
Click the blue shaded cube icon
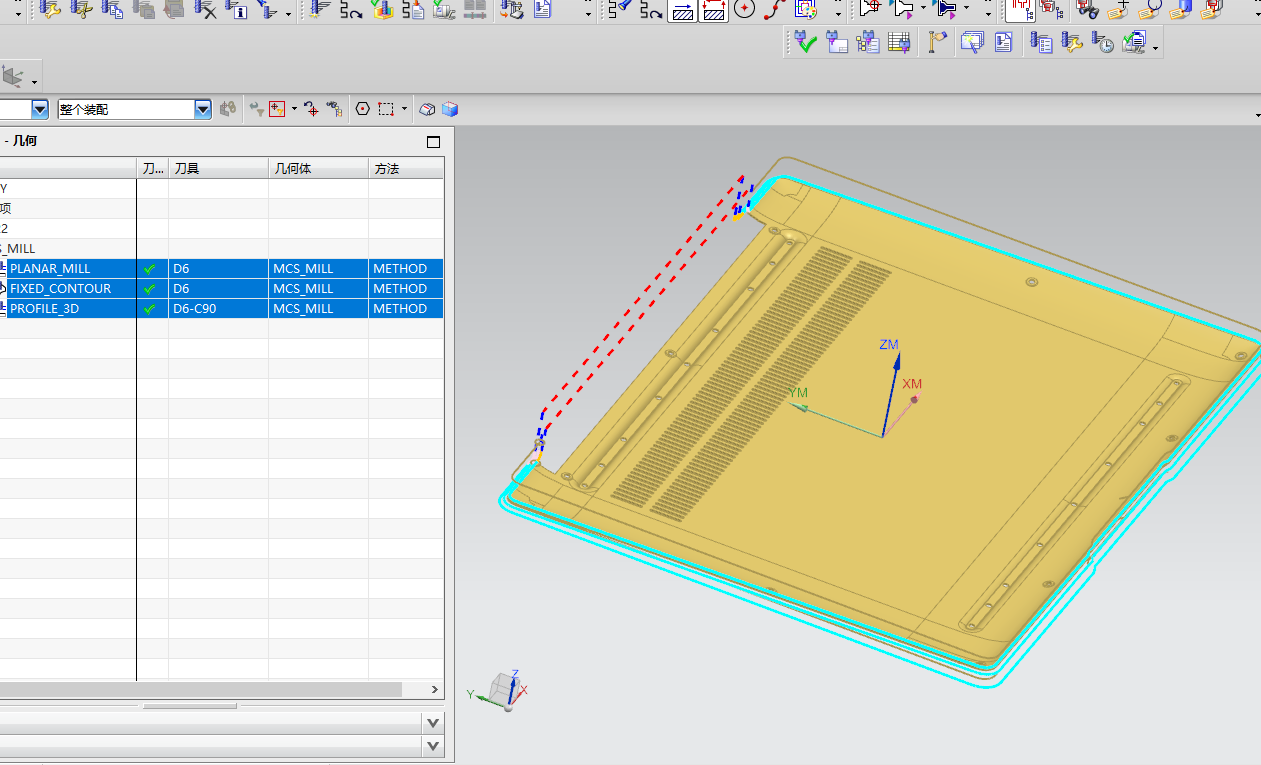pos(450,109)
